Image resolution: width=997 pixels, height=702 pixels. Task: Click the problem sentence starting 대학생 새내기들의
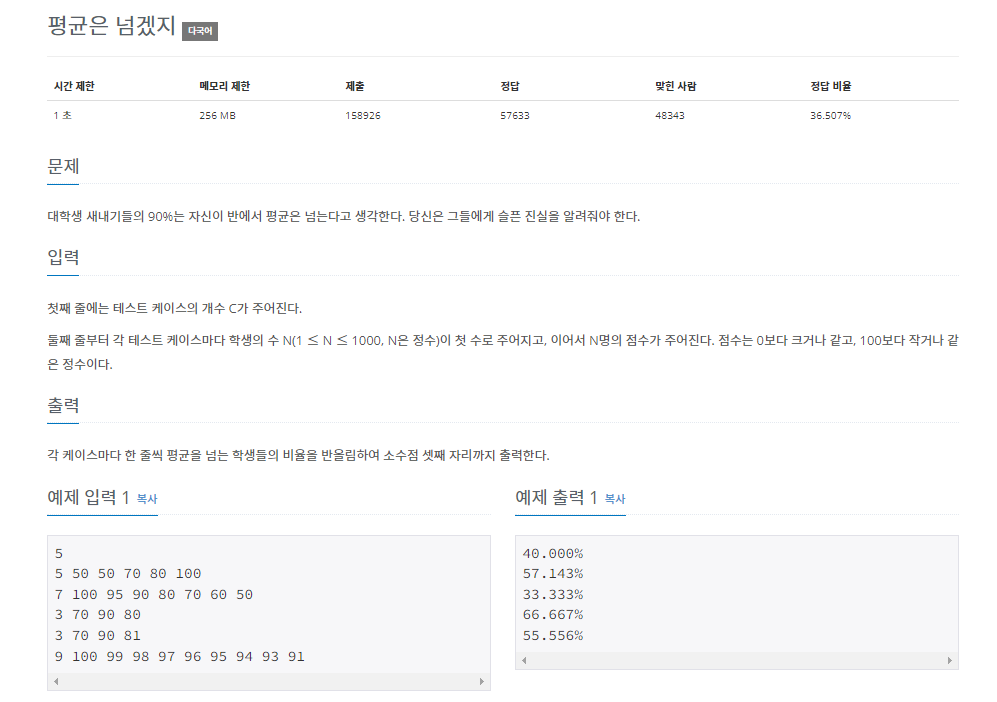[343, 217]
